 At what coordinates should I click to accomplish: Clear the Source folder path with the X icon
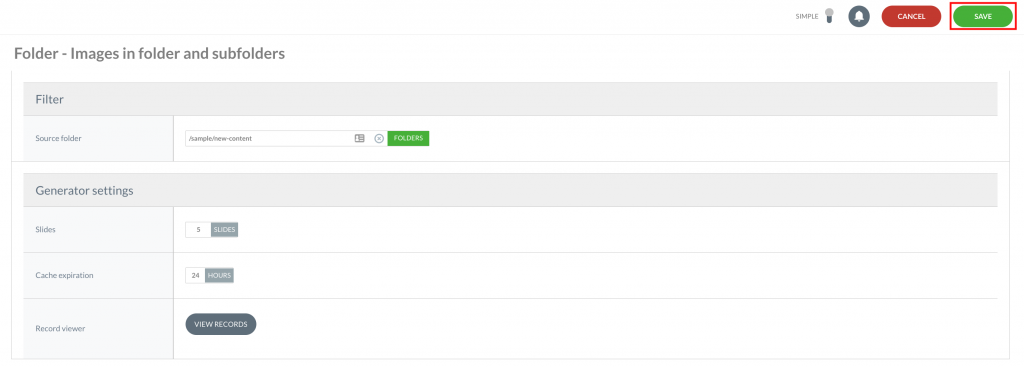tap(379, 138)
